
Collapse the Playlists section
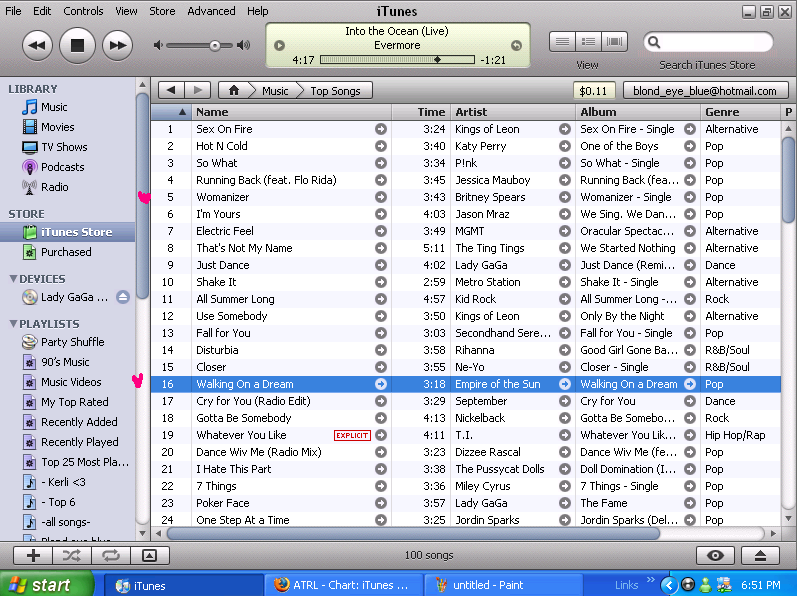(x=13, y=324)
